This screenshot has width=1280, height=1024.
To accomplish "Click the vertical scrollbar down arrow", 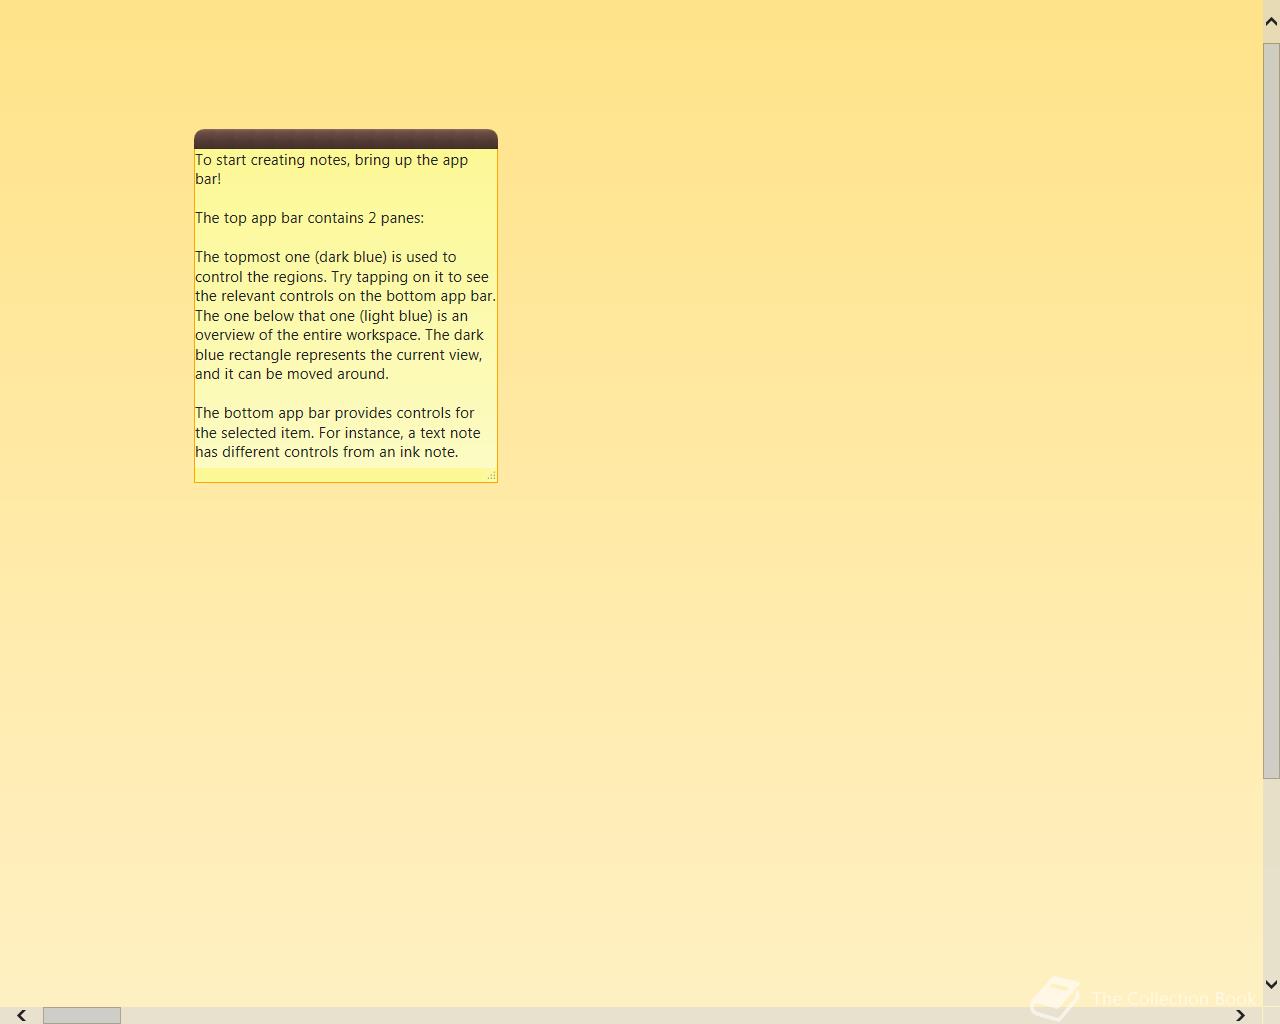I will tap(1271, 985).
